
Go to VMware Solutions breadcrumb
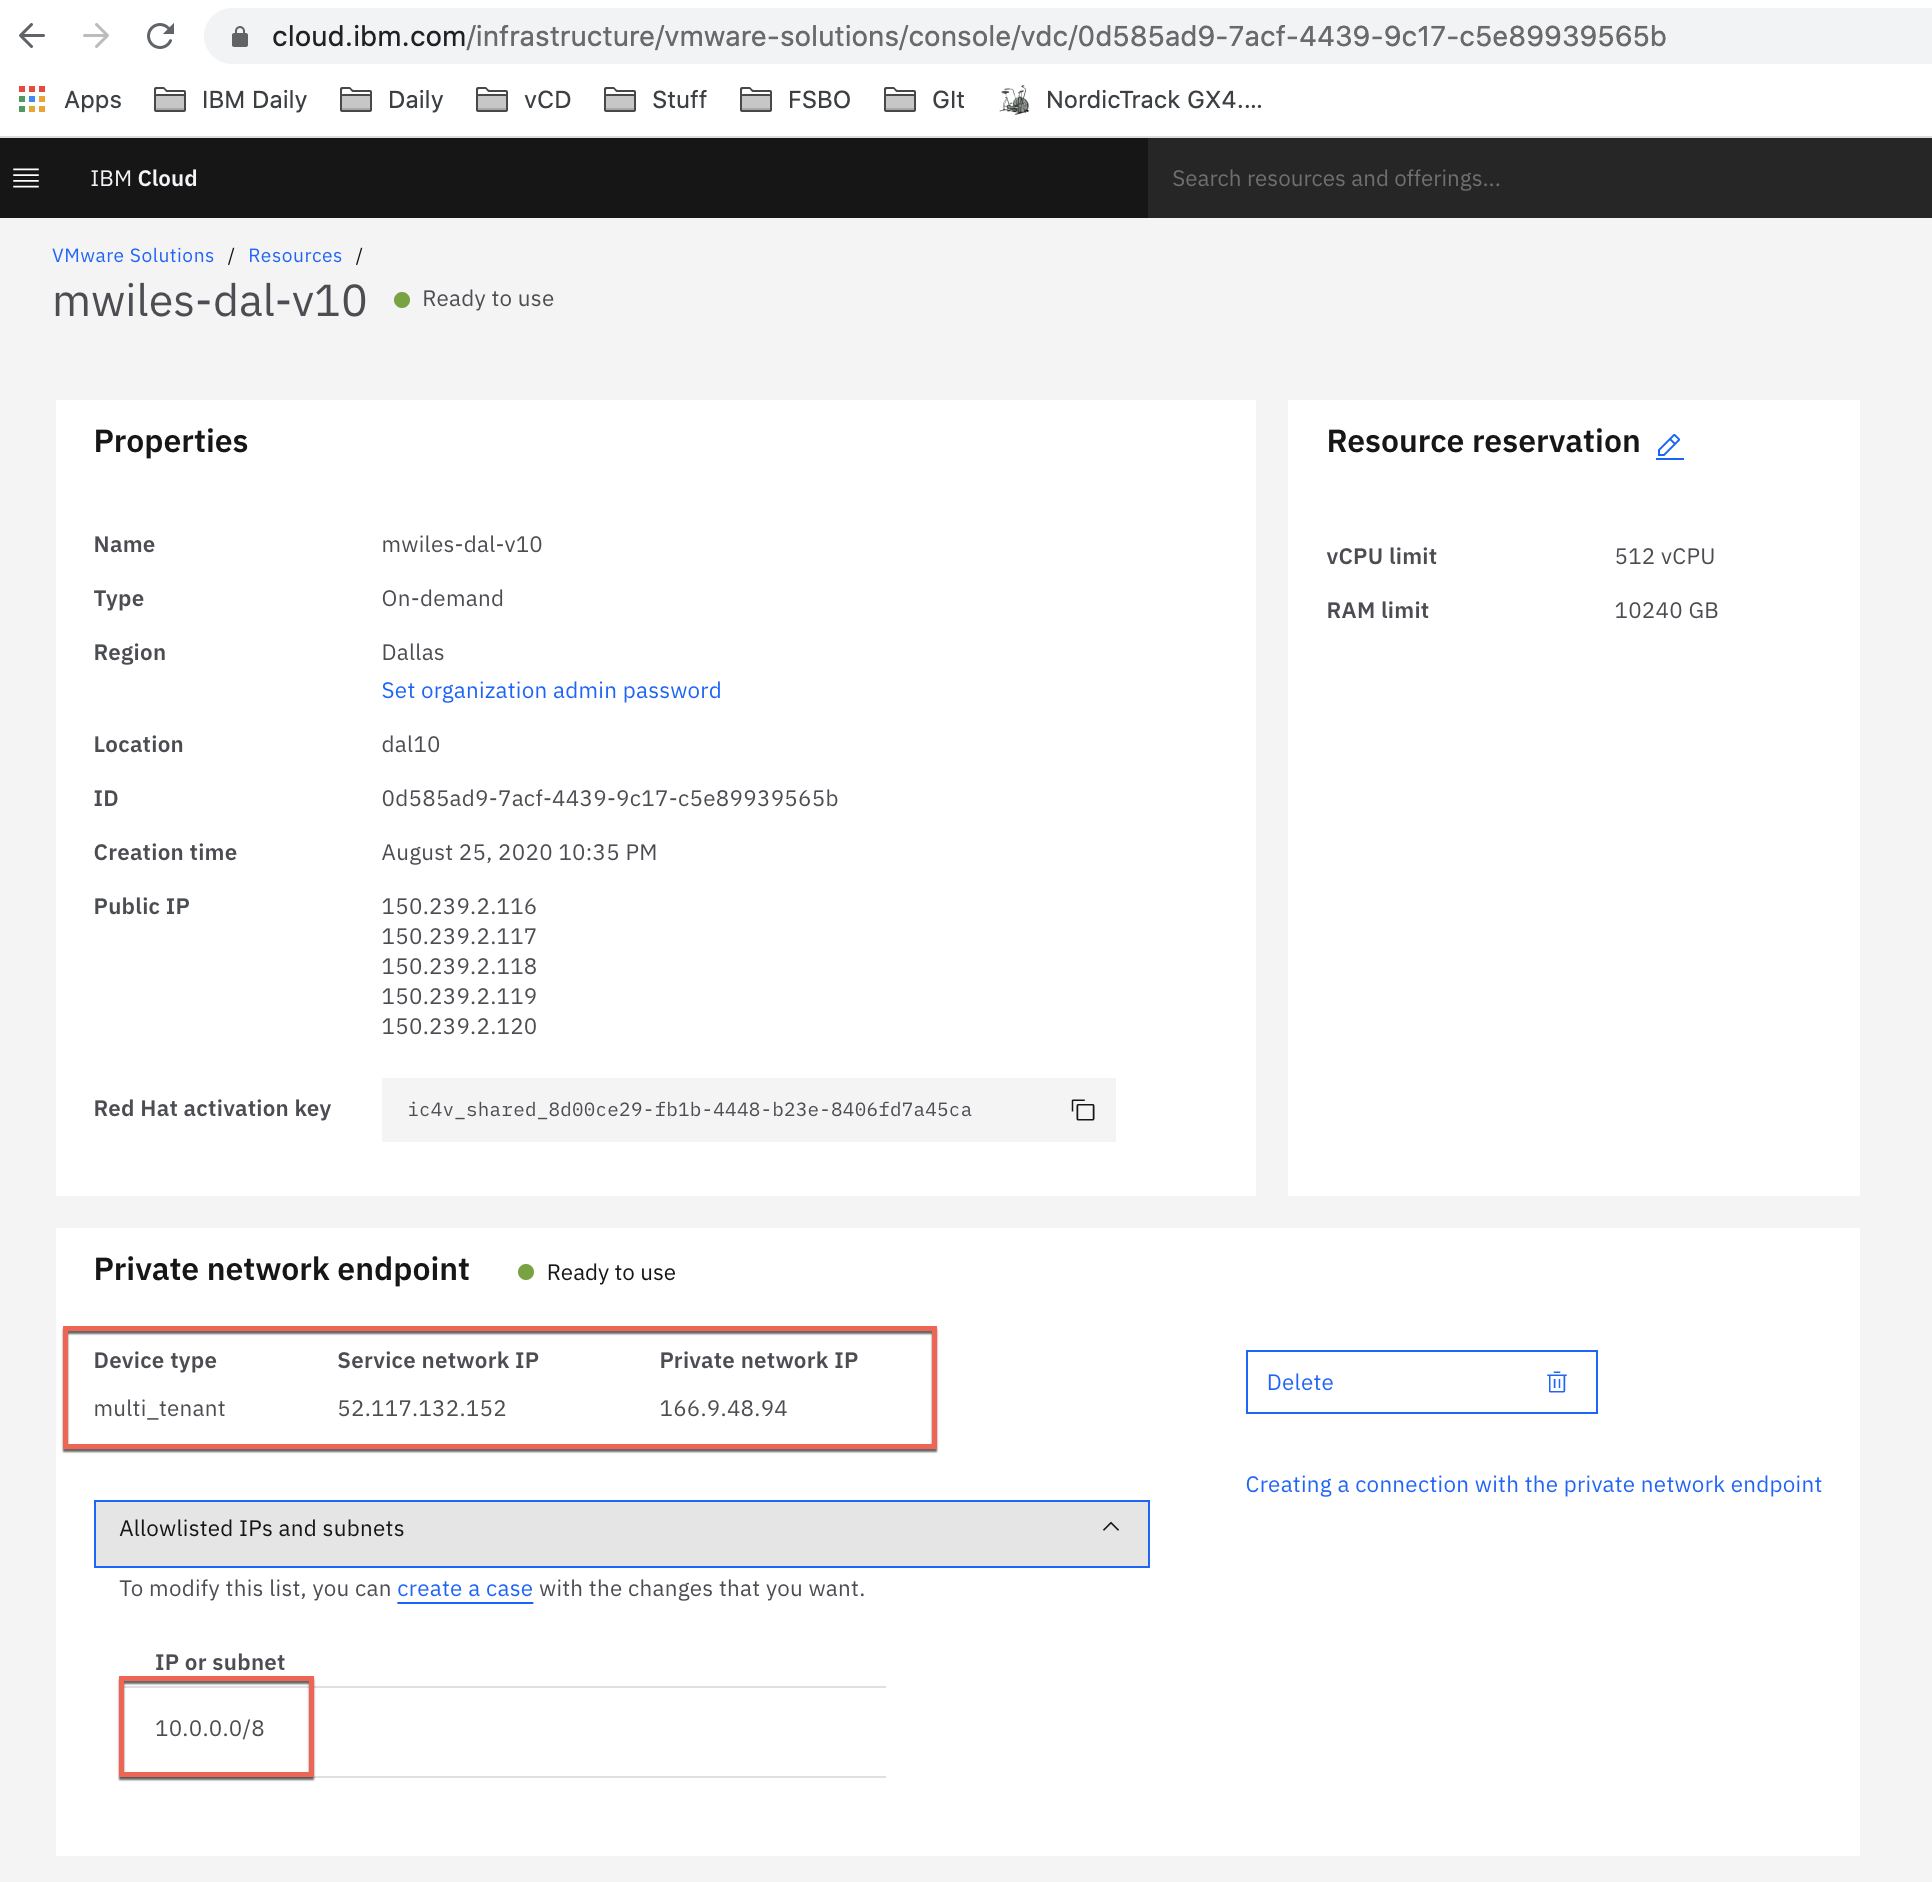[x=133, y=256]
